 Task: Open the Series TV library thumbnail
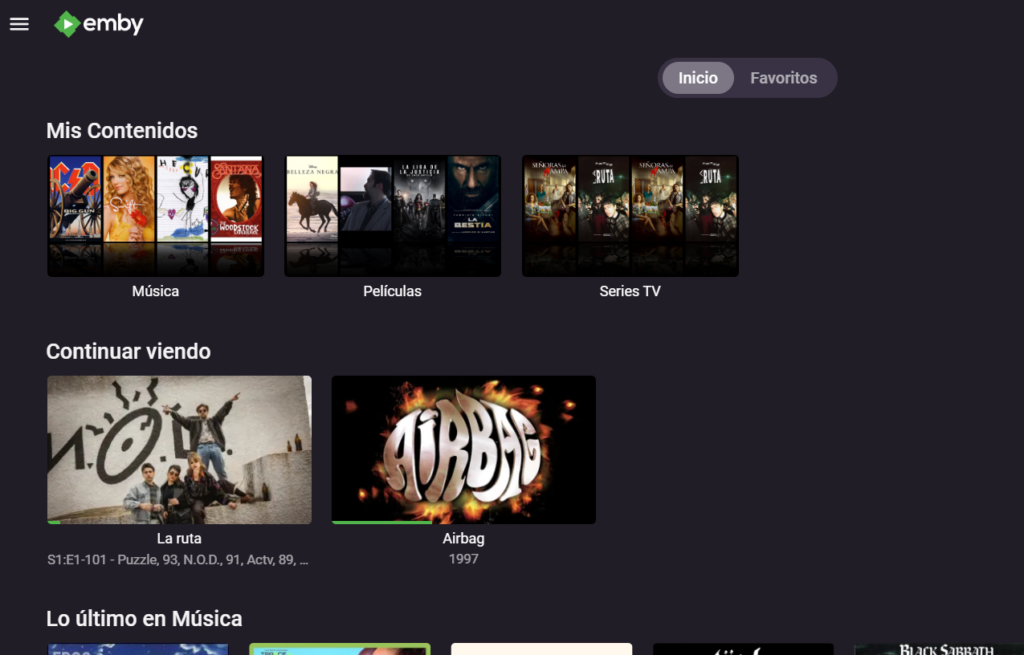click(630, 215)
